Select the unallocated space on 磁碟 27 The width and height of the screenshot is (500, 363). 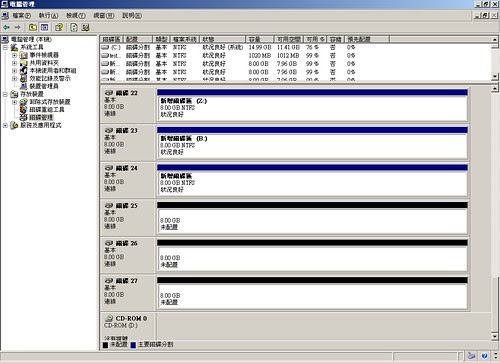(x=312, y=296)
